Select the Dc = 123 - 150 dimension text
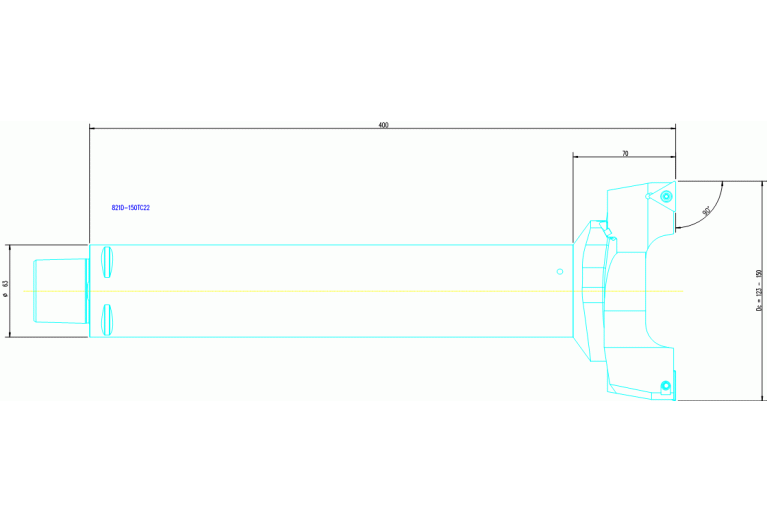Screen dimensions: 767x523 point(759,291)
